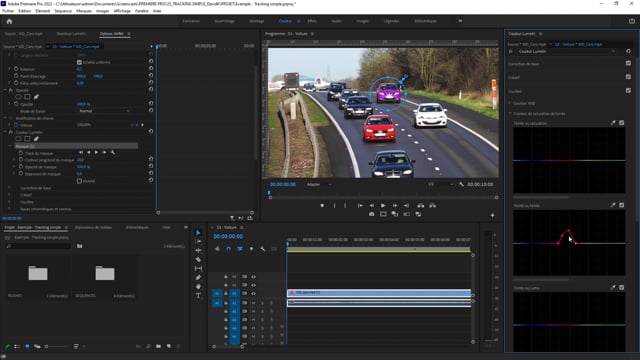Image resolution: width=640 pixels, height=360 pixels.
Task: Toggle Correction de base section checkbox in Lumetri
Action: (628, 63)
